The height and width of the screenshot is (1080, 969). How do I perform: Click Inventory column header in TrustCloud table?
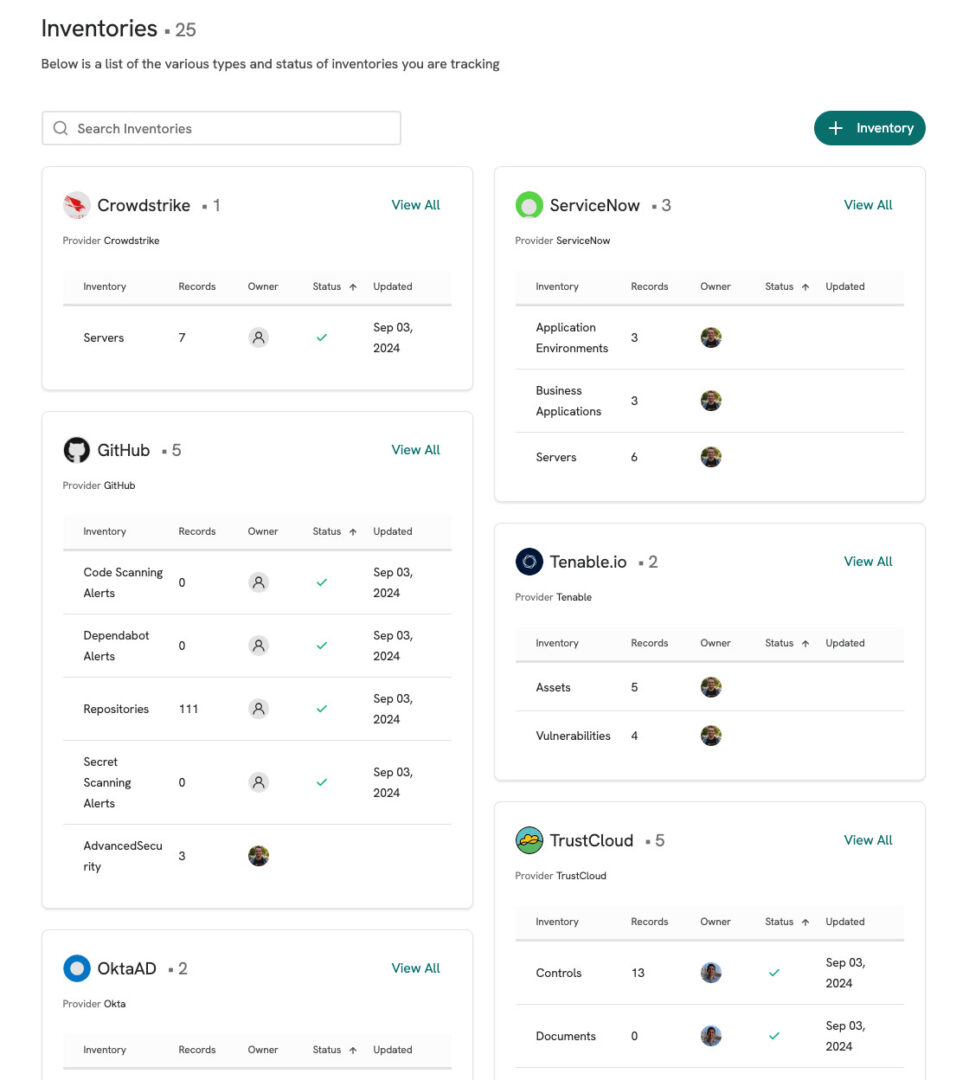[x=557, y=922]
